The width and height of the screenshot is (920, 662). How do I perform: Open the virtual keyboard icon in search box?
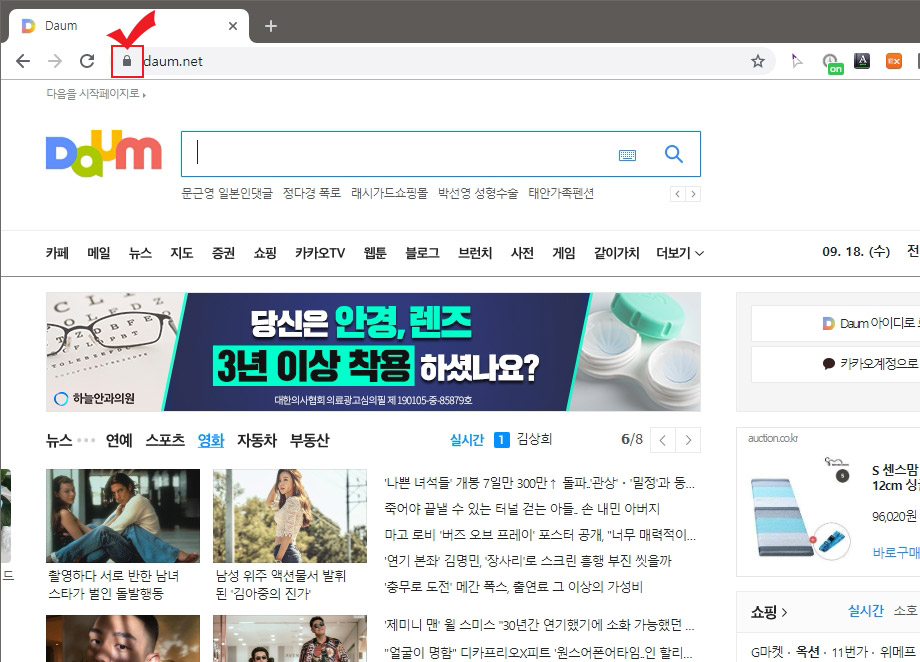627,155
